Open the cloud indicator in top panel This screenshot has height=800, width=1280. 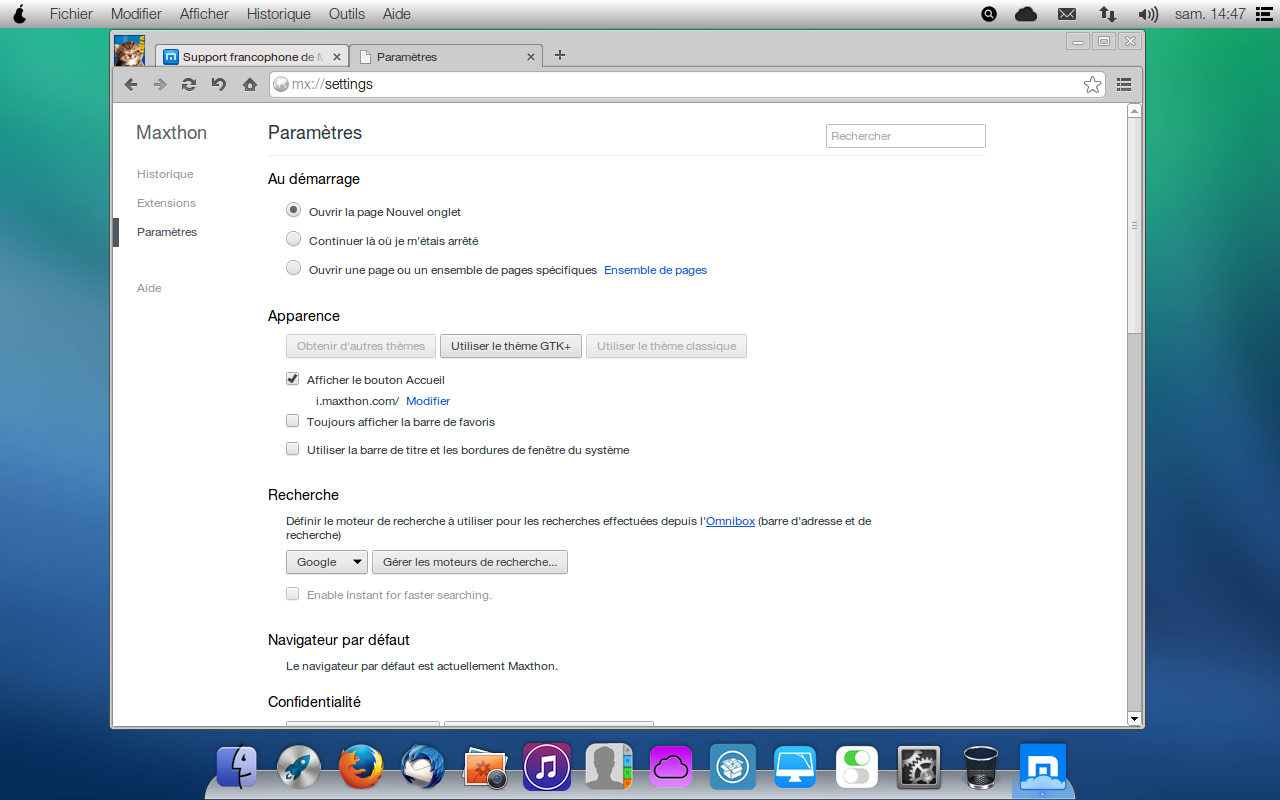pyautogui.click(x=1026, y=14)
